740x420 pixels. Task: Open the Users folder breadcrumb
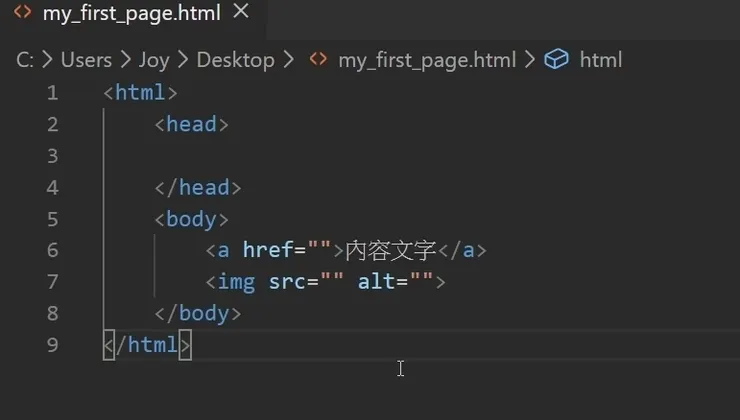click(x=86, y=60)
